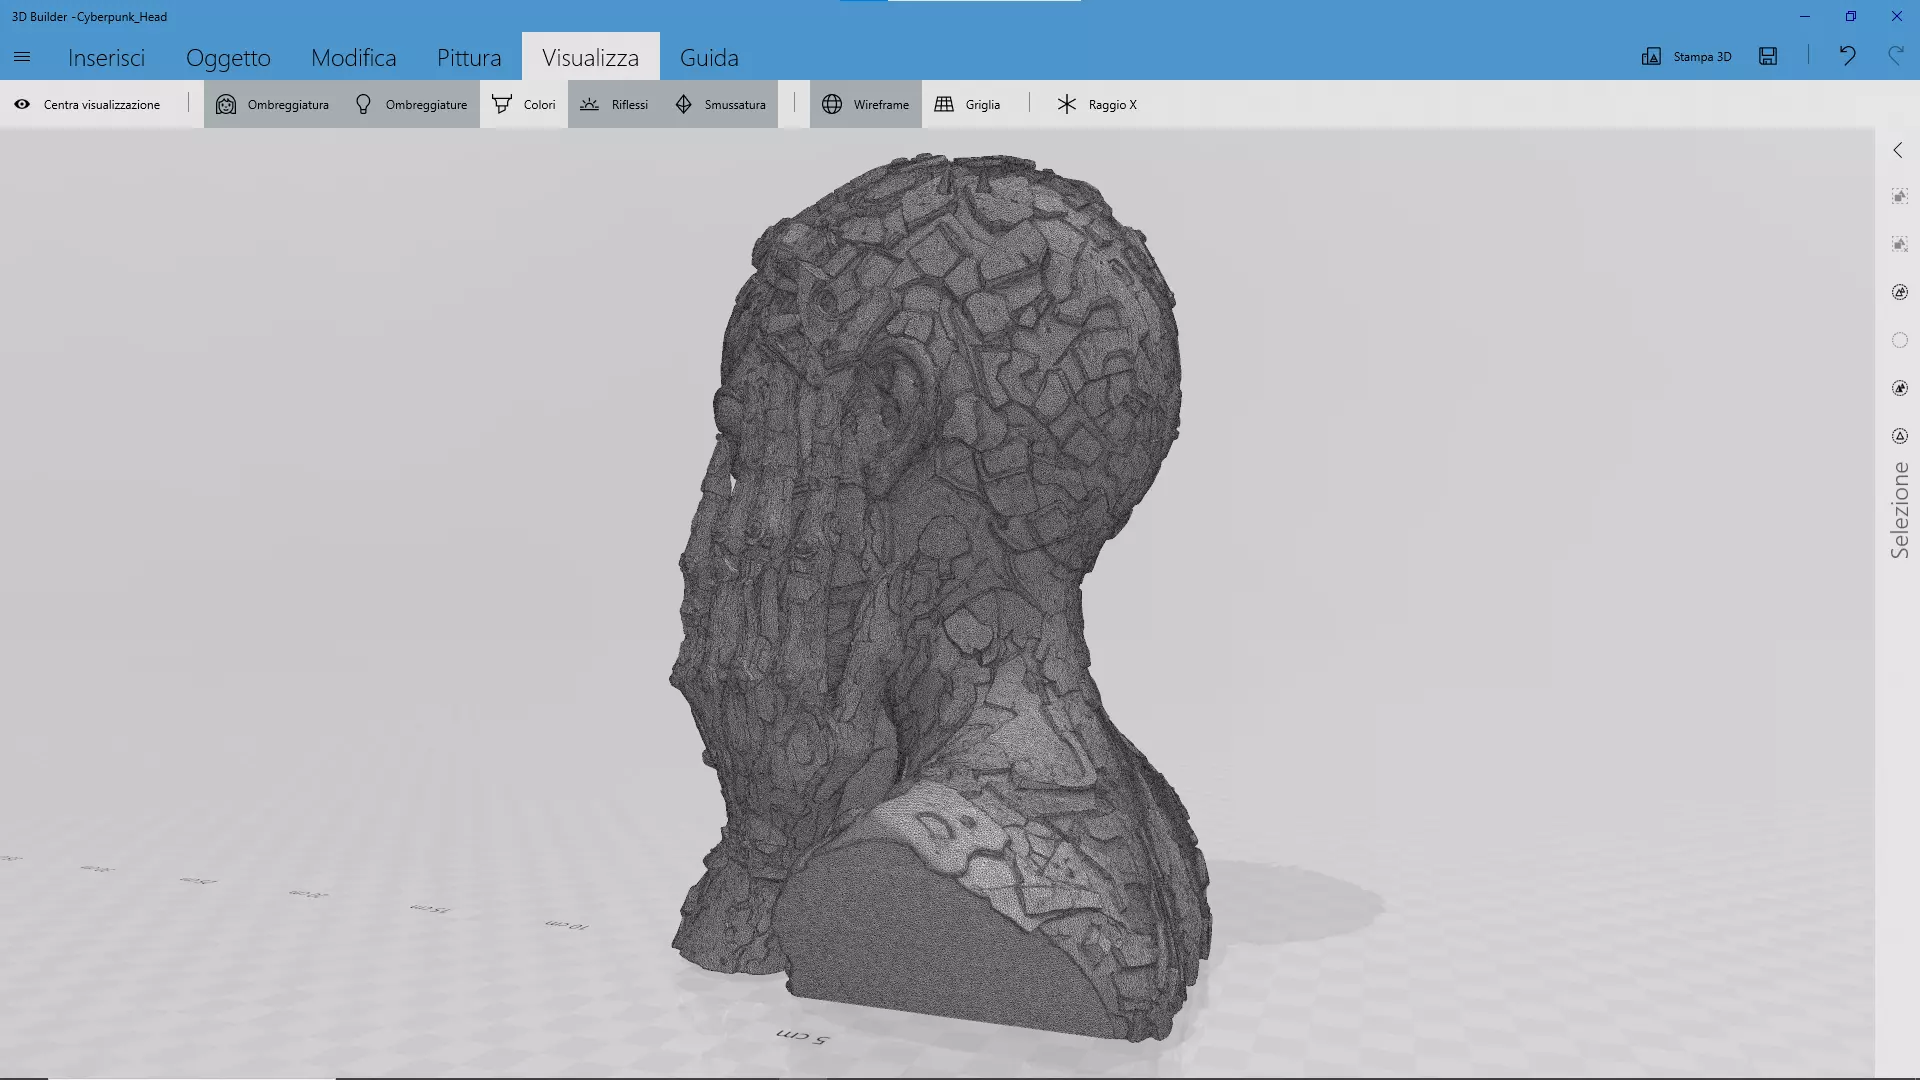The image size is (1920, 1080).
Task: Open the hamburger menu
Action: coord(22,57)
